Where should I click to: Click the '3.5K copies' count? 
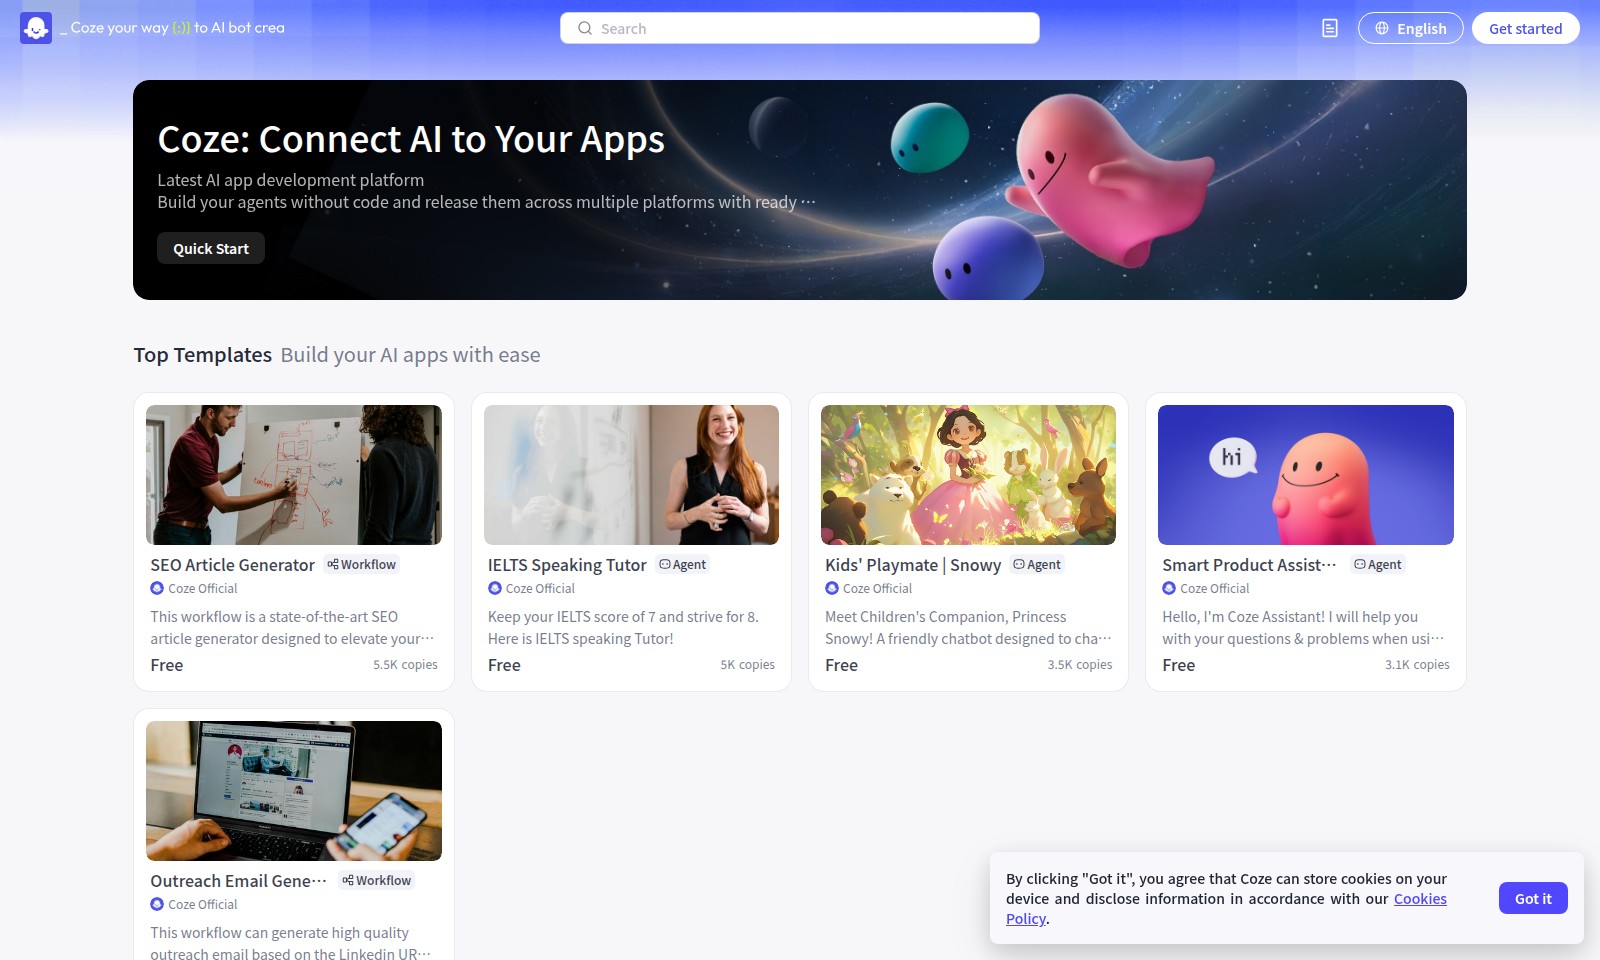click(1080, 665)
